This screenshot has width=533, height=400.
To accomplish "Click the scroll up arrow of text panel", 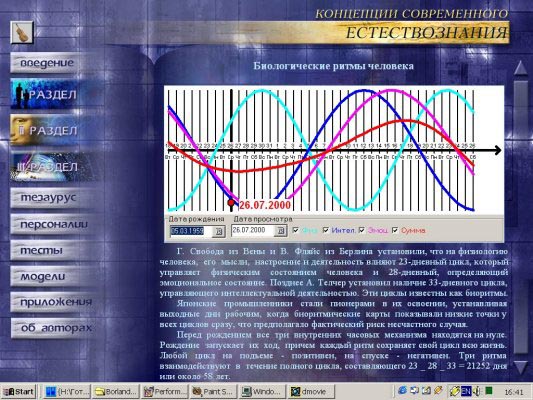I will click(x=520, y=68).
